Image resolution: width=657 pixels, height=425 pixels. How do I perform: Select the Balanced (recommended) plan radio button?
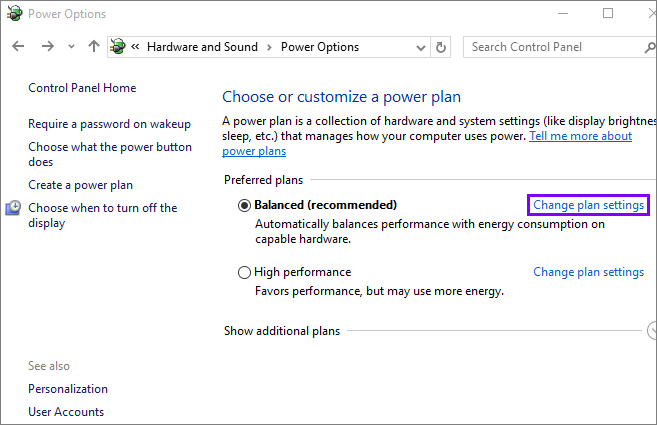coord(244,205)
